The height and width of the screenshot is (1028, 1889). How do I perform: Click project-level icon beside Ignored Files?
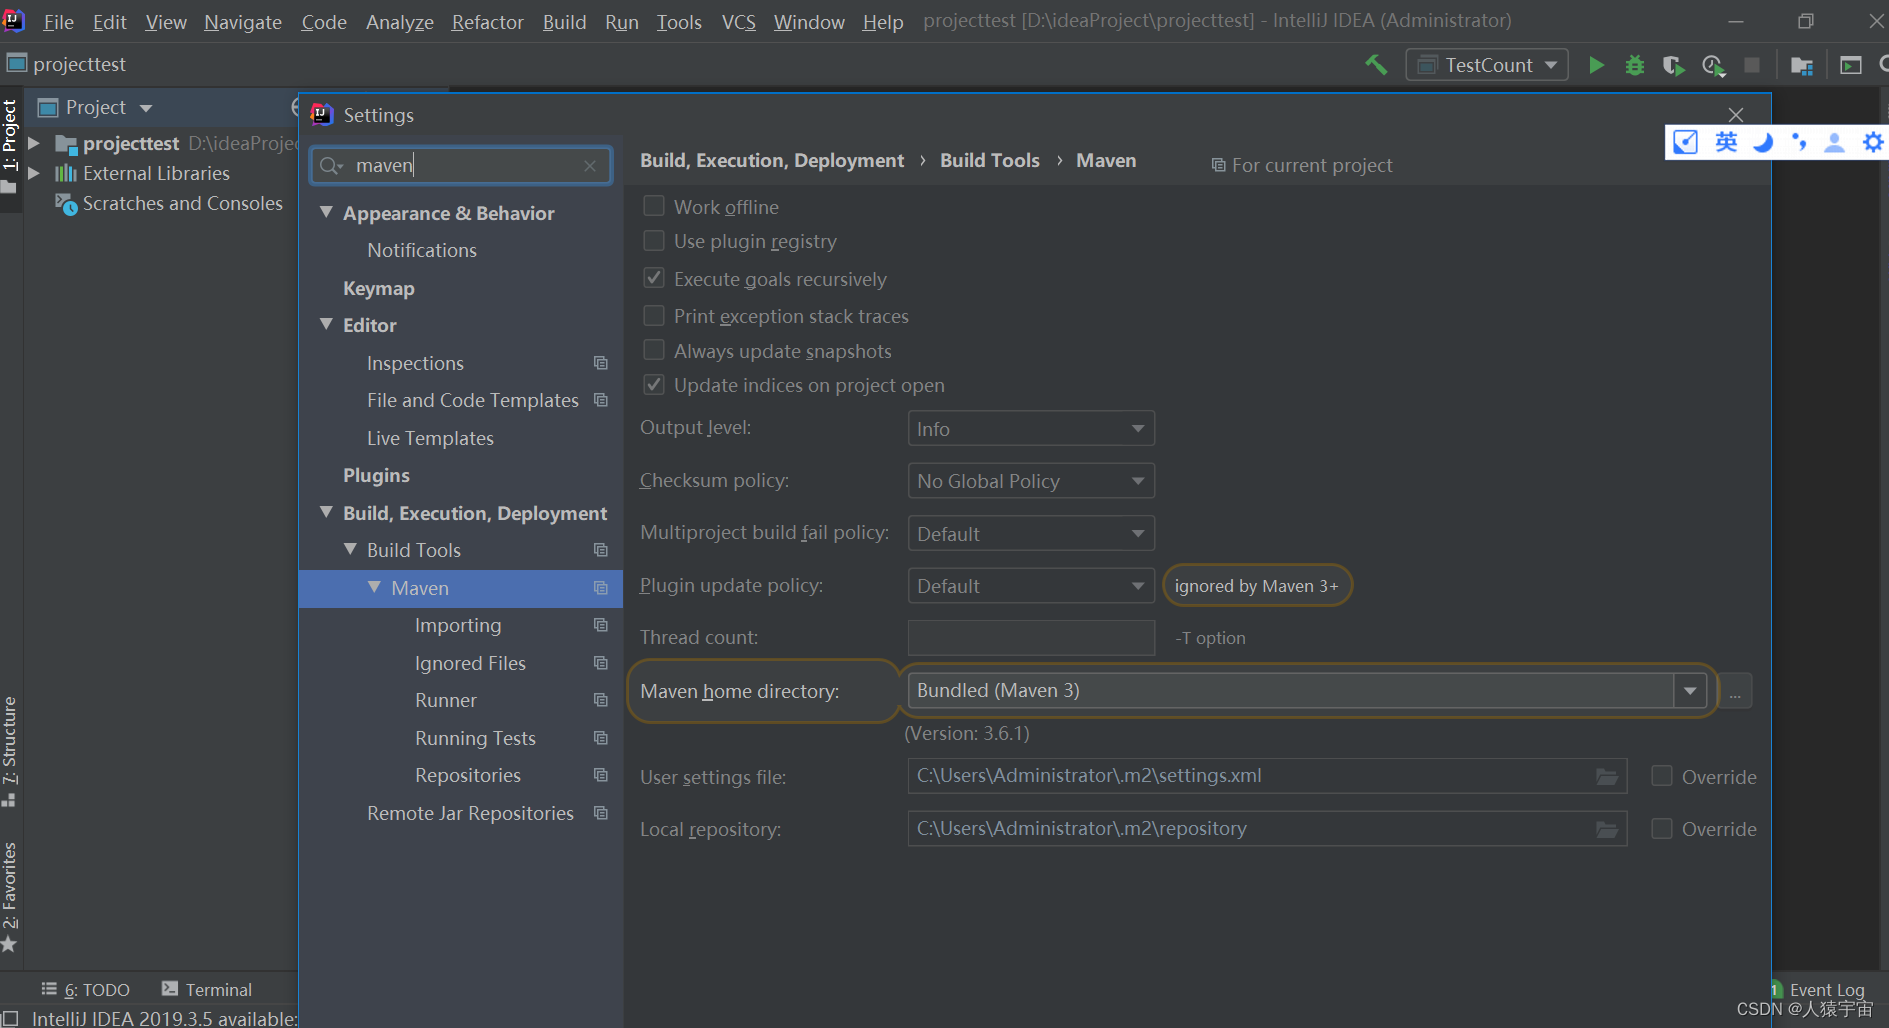point(601,663)
